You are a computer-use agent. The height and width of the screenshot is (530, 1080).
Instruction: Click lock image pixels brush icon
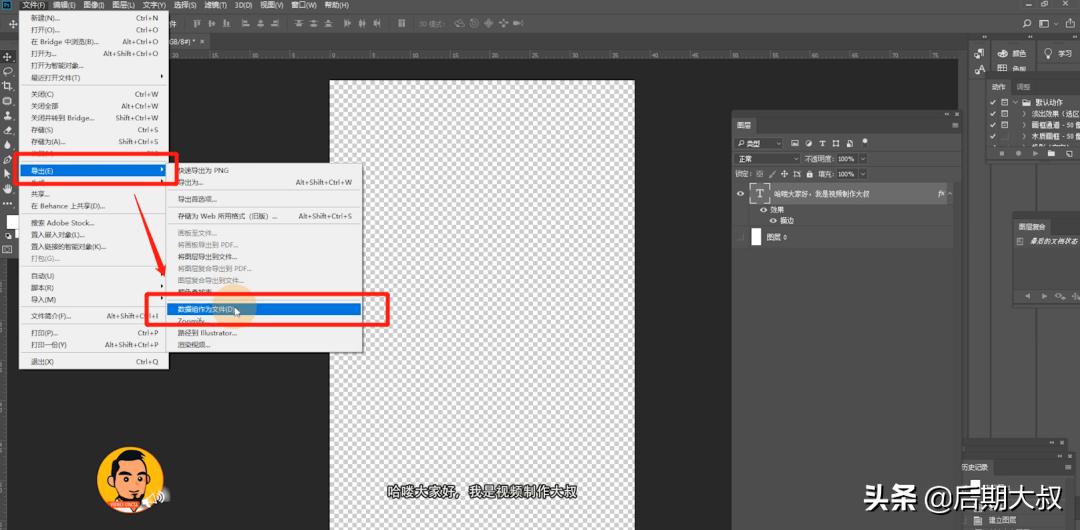[x=773, y=174]
